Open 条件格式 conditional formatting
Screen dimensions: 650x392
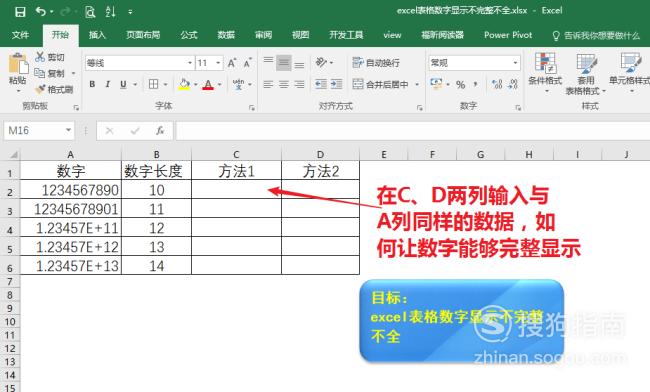[545, 73]
